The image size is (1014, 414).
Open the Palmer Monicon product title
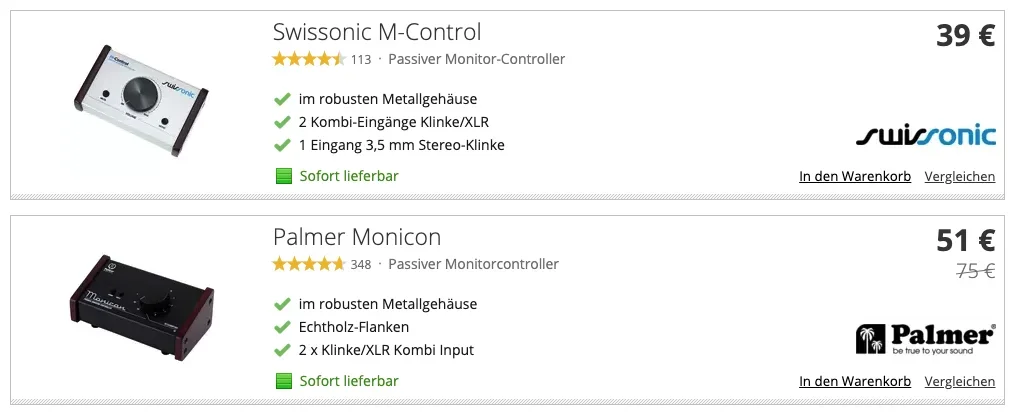click(357, 237)
